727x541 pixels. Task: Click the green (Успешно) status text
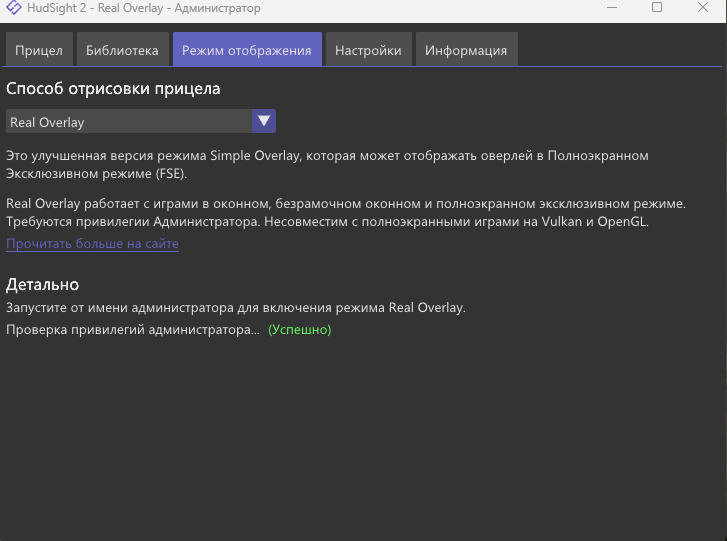300,330
